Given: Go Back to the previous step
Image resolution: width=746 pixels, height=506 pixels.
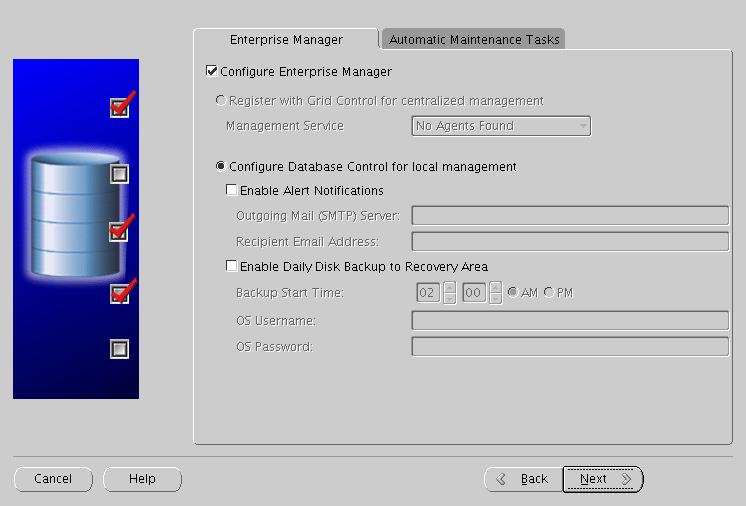Looking at the screenshot, I should click(523, 479).
